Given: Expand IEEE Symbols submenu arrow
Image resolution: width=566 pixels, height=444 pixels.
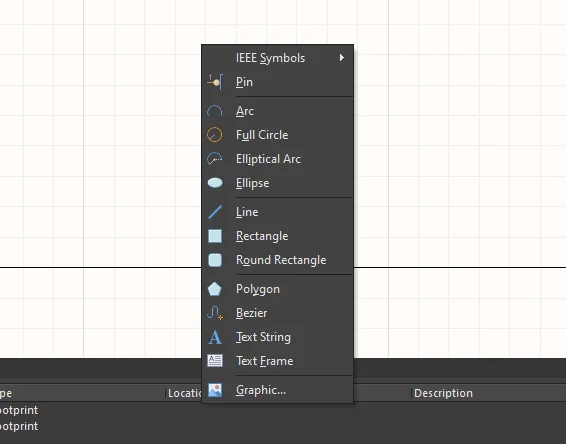Looking at the screenshot, I should [x=341, y=58].
